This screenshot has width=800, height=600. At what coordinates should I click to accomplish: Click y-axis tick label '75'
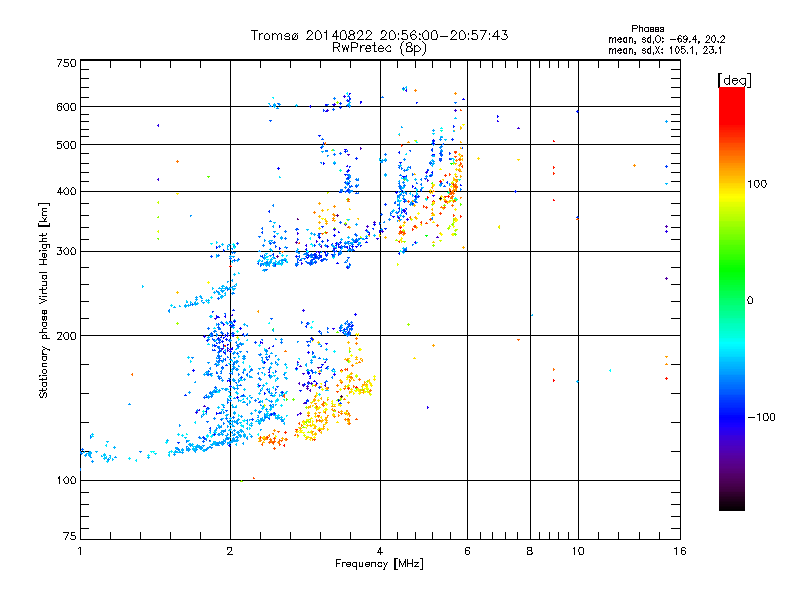pyautogui.click(x=70, y=536)
